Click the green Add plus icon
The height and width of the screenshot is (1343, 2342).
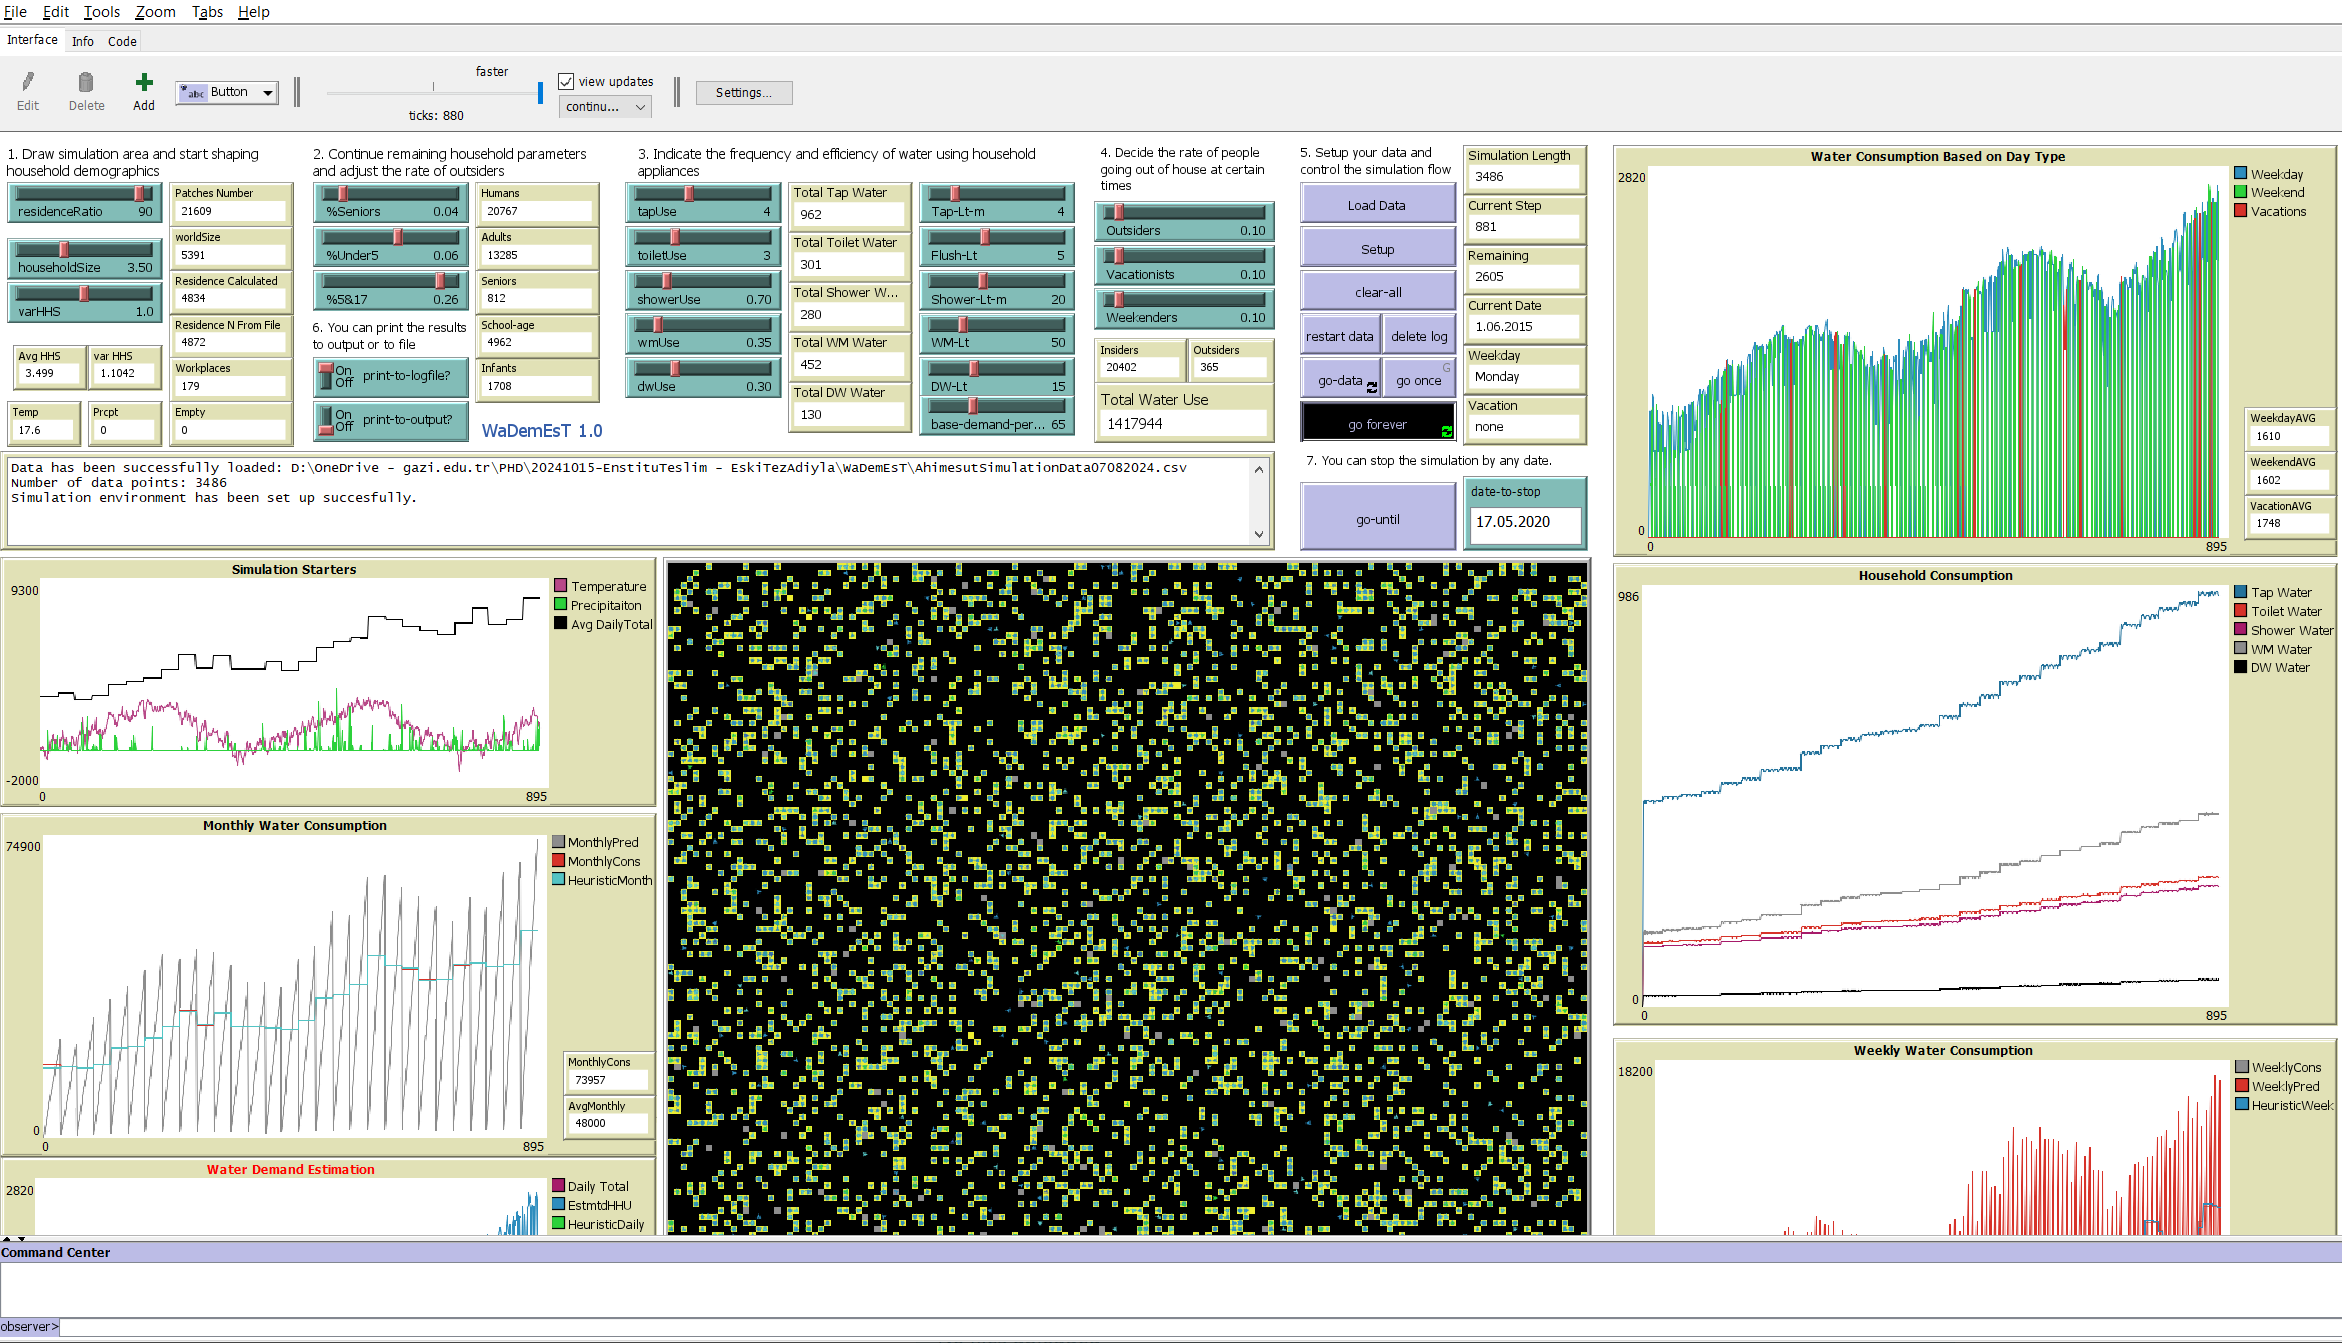144,82
